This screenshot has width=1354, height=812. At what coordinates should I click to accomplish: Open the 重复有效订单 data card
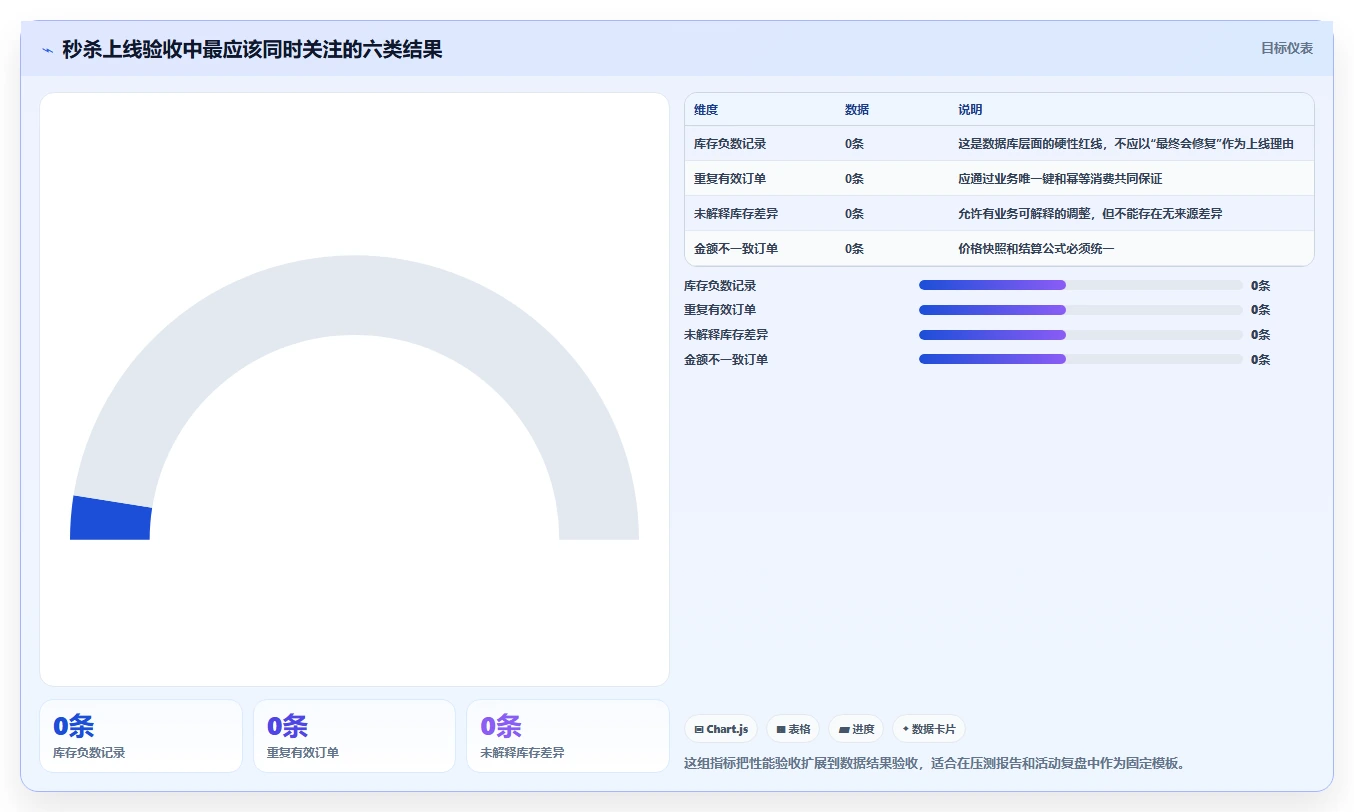pos(354,736)
